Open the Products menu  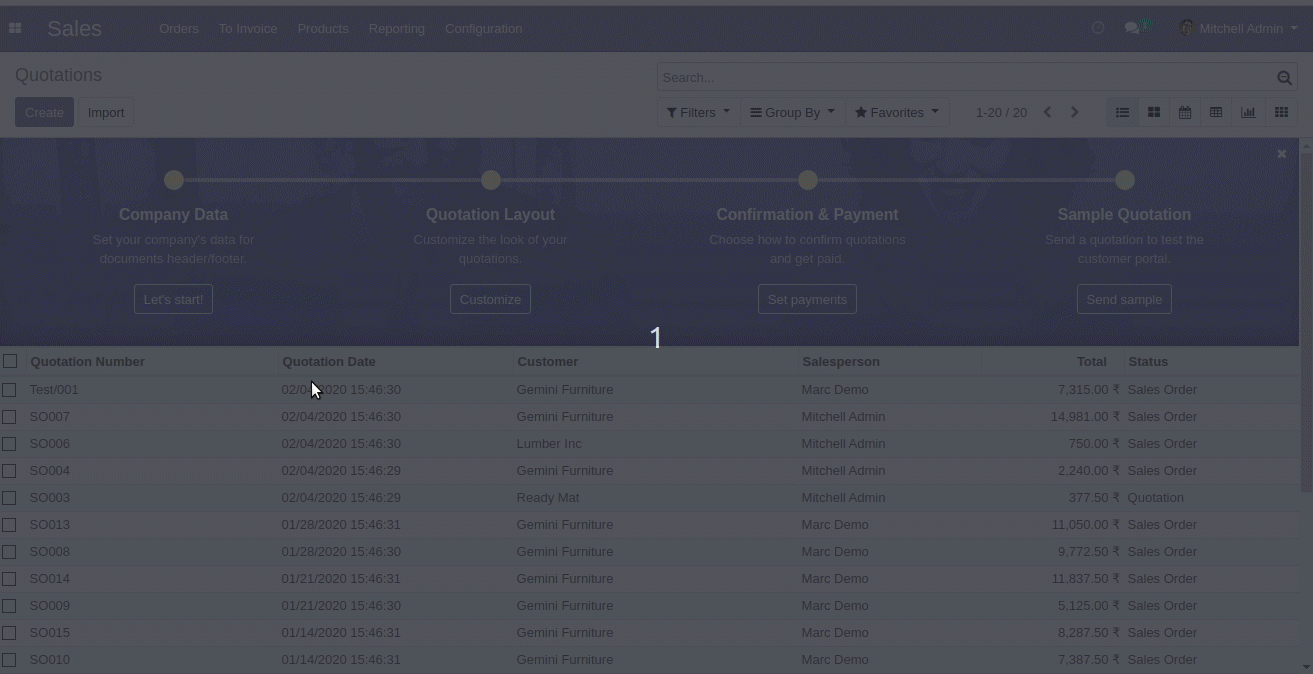(x=323, y=28)
